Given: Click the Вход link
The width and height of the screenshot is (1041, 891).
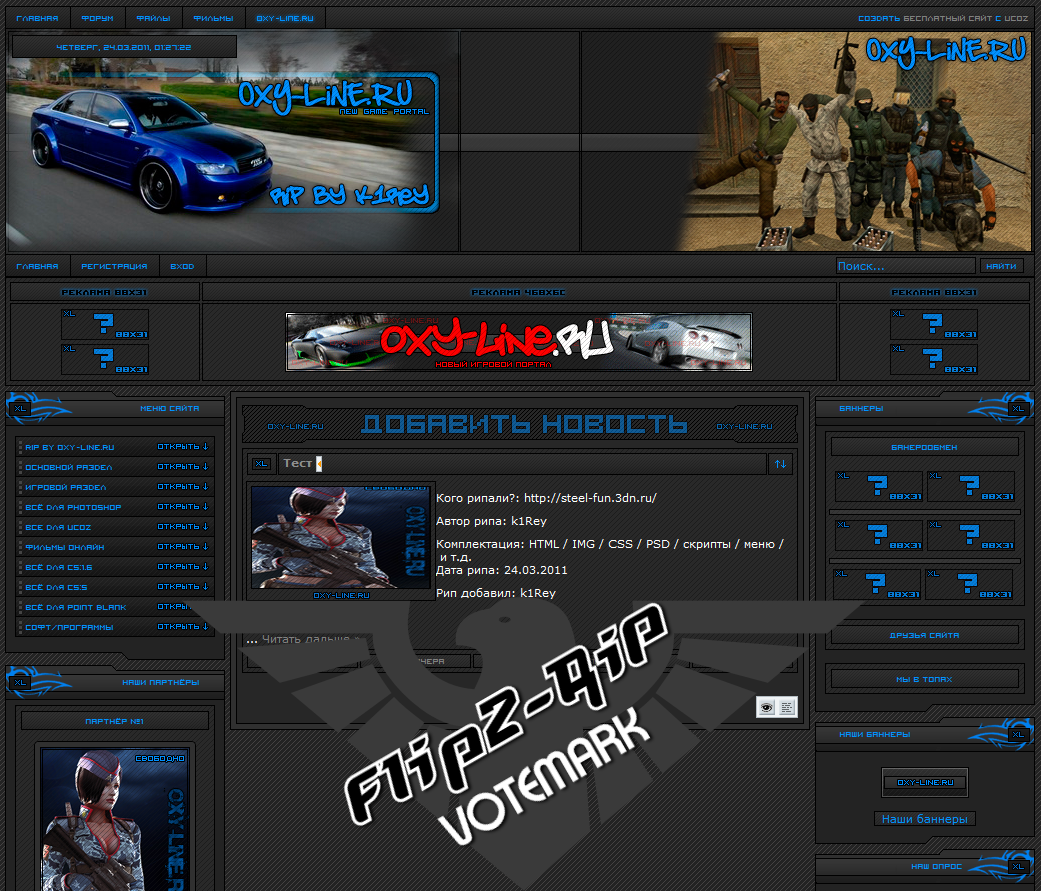Looking at the screenshot, I should point(182,266).
